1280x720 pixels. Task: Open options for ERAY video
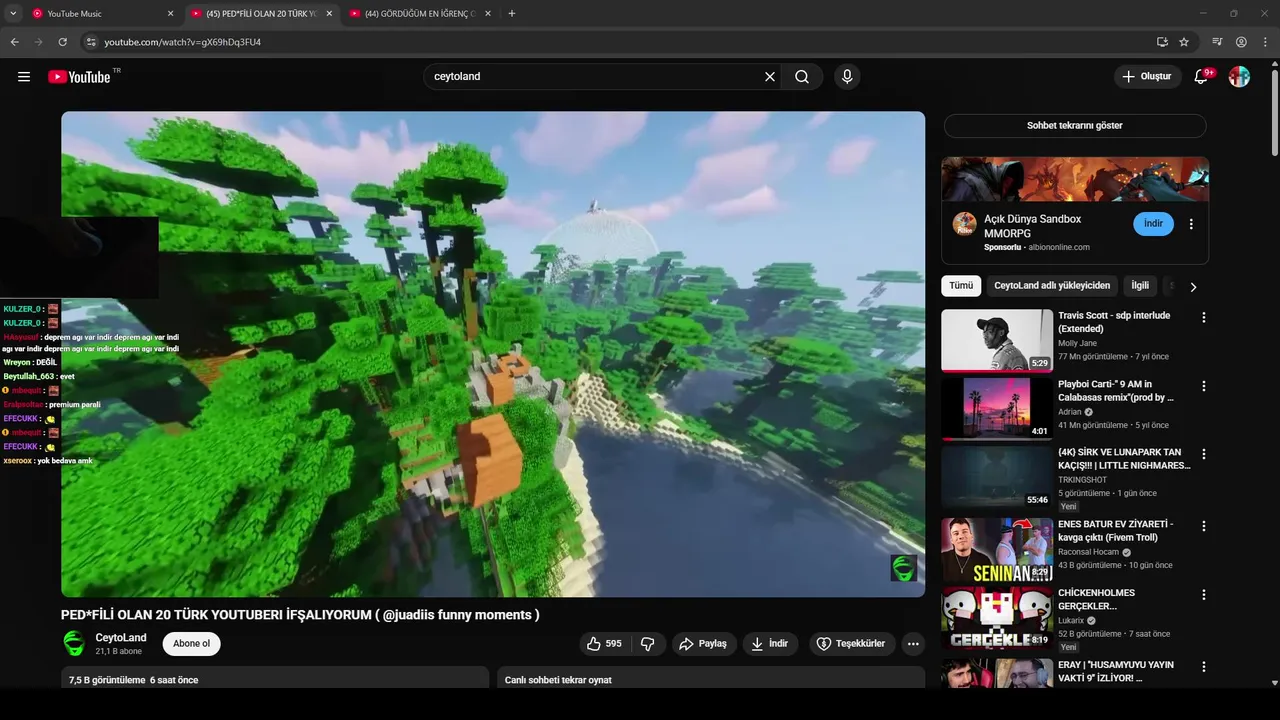coord(1204,666)
